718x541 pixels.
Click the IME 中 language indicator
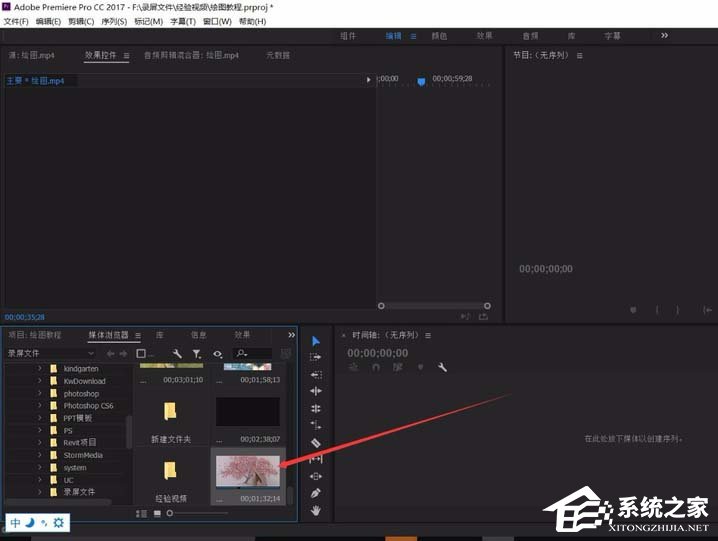point(15,523)
